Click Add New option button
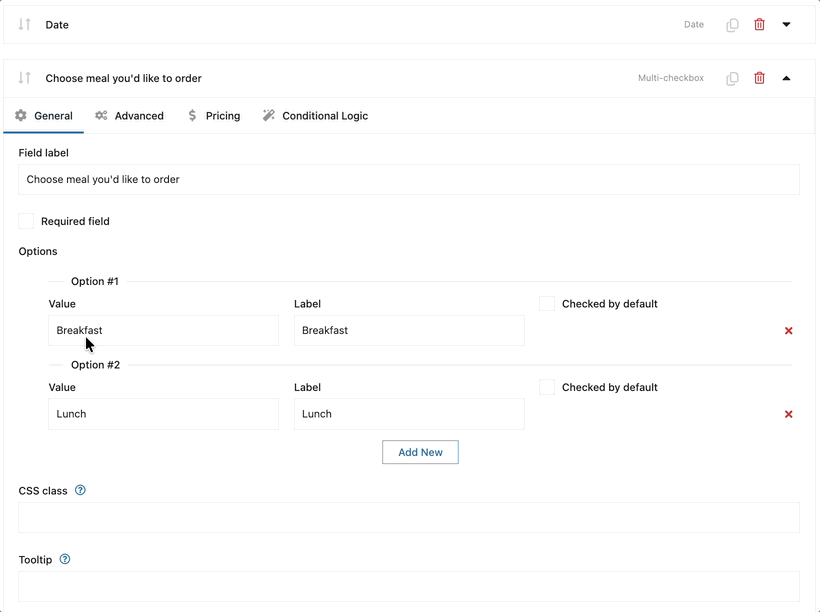 click(x=420, y=452)
